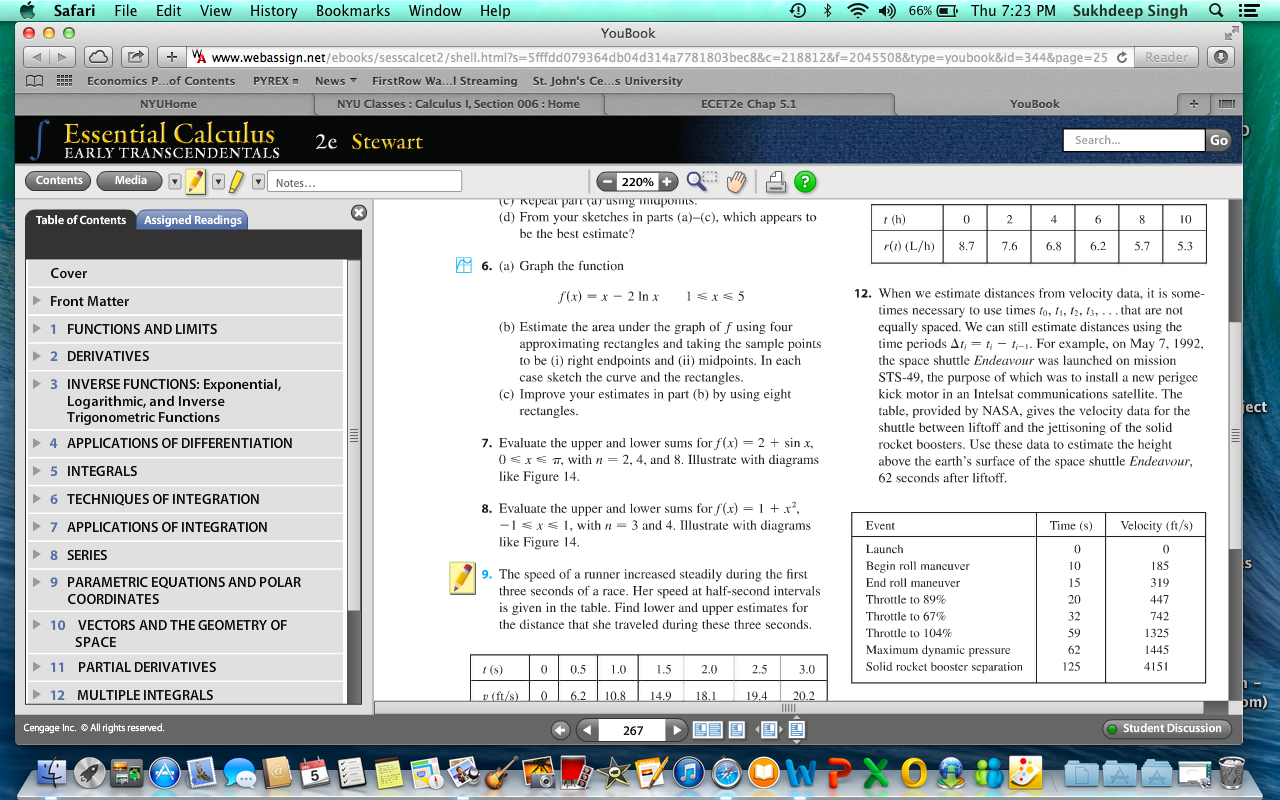Click the Notes input field
Screen dimensions: 1280x800
click(x=366, y=182)
